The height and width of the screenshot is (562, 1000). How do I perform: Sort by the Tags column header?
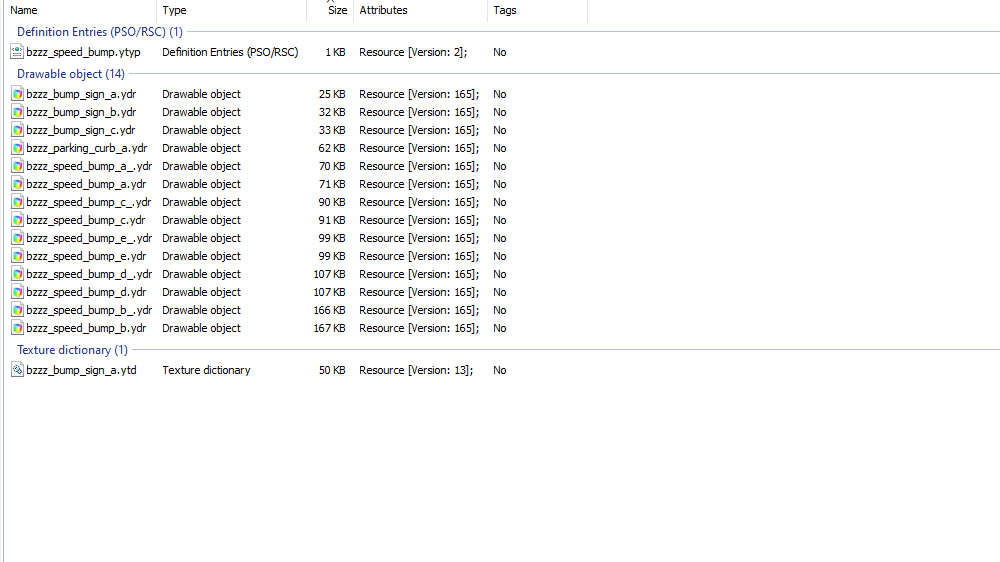coord(504,10)
